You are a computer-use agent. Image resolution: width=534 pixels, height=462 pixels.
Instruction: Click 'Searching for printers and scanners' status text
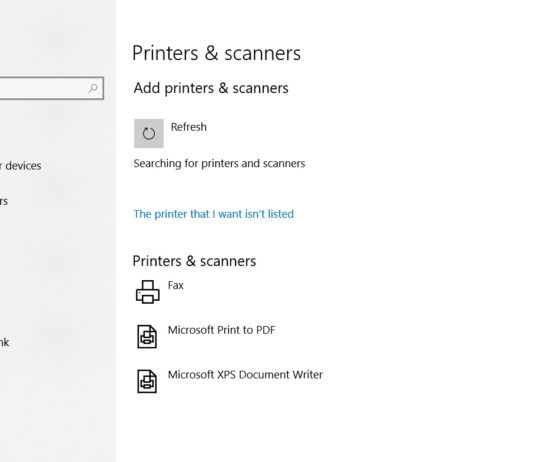pyautogui.click(x=219, y=163)
